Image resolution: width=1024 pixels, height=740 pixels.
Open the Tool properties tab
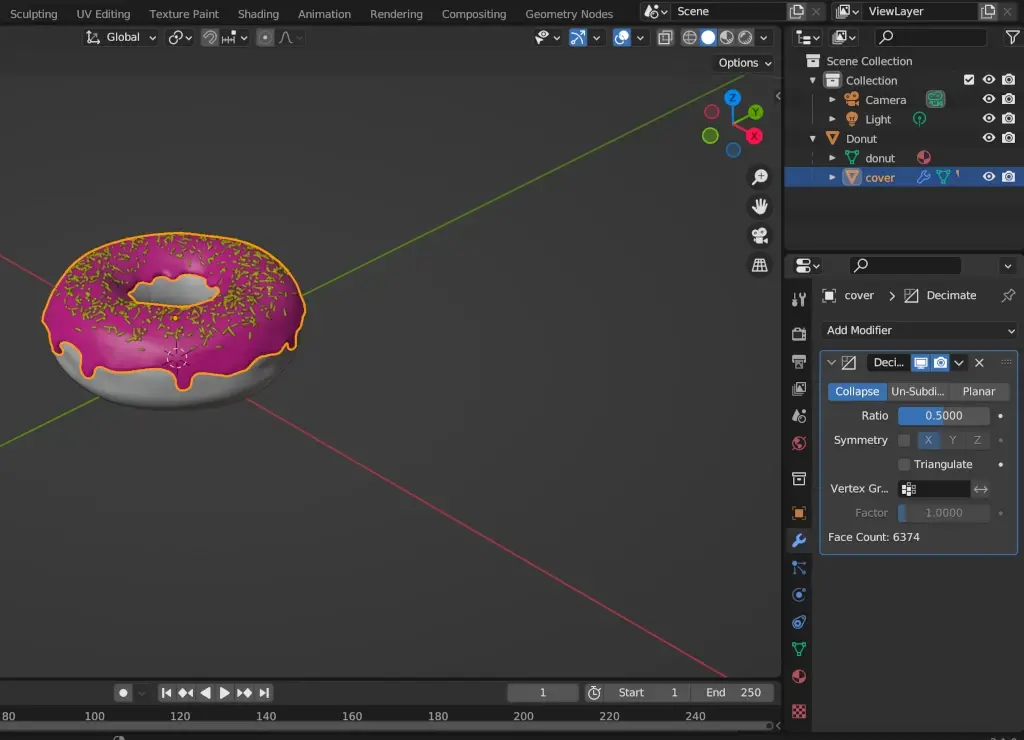tap(799, 300)
